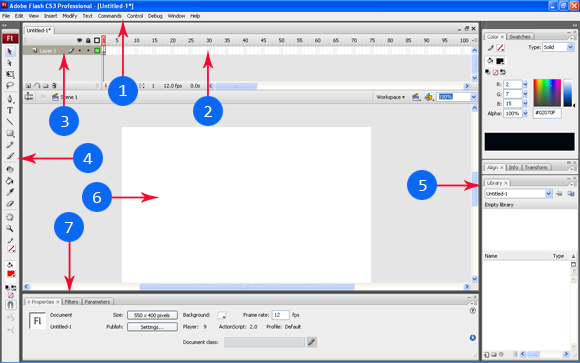Open the R value slider arrow
Image resolution: width=580 pixels, height=363 pixels.
tap(525, 84)
